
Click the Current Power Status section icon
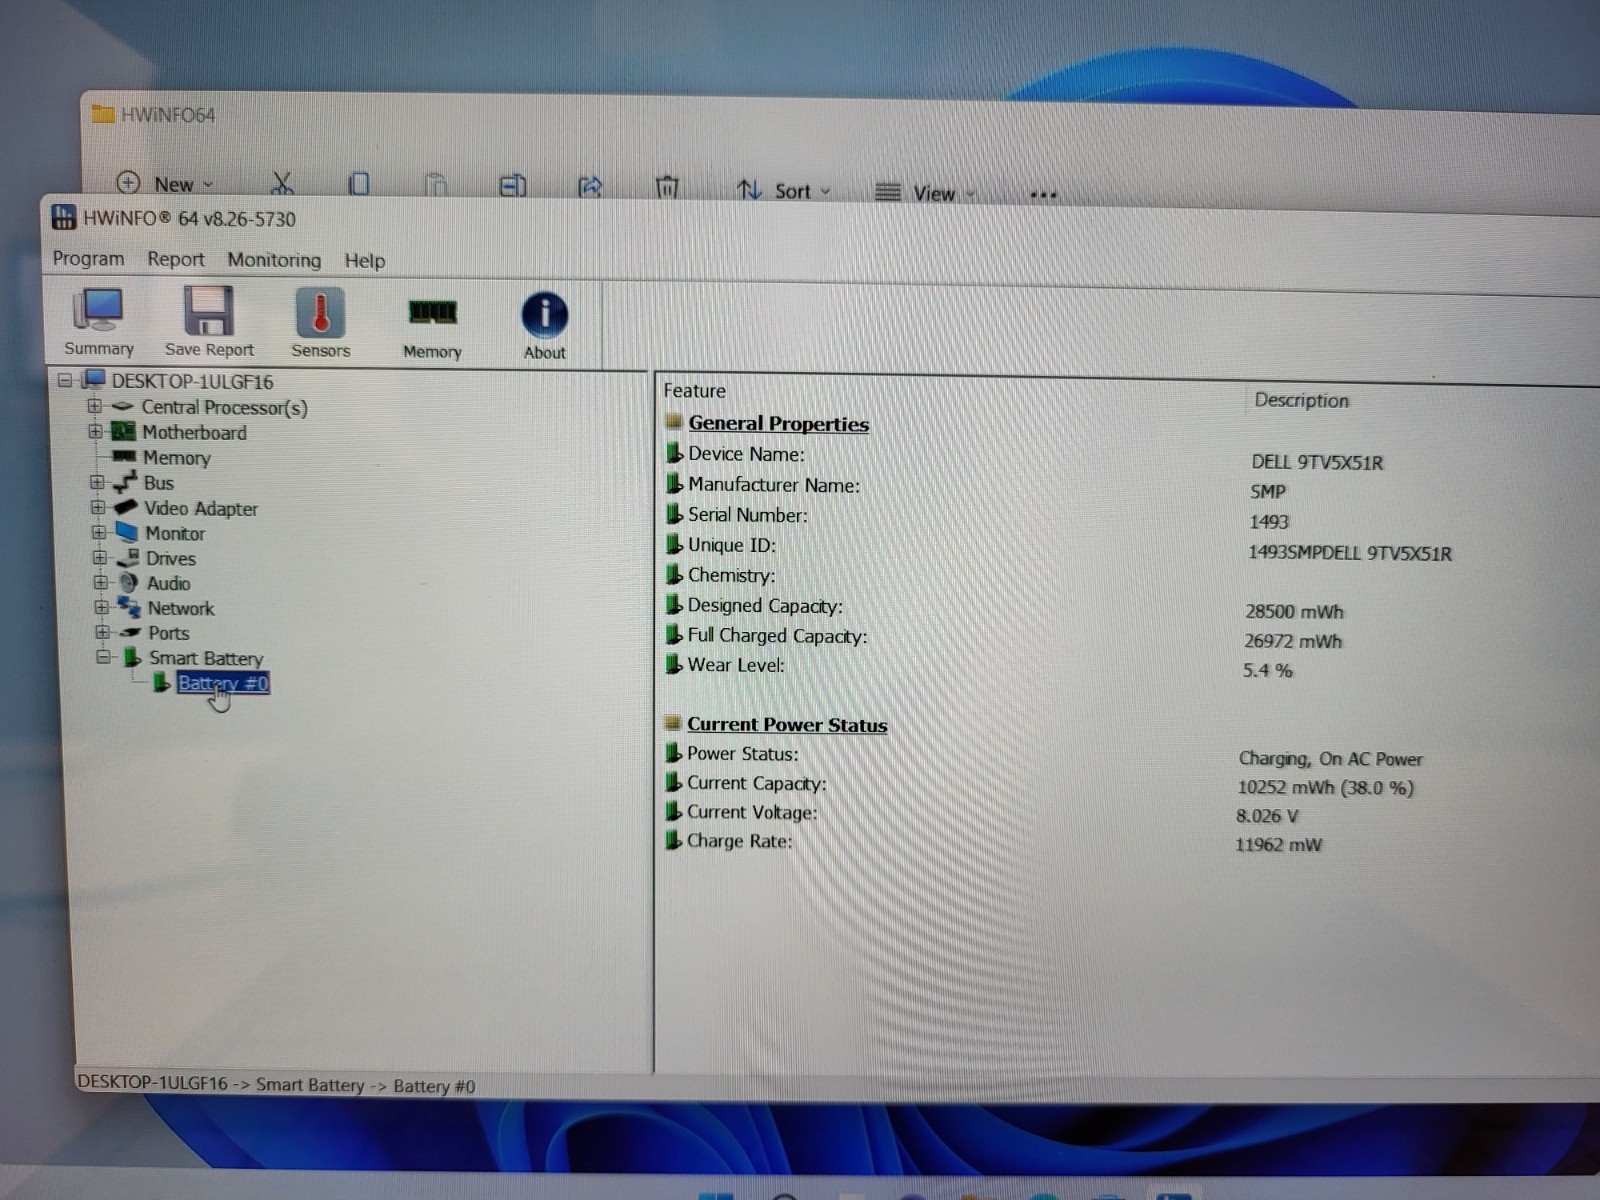[x=673, y=722]
